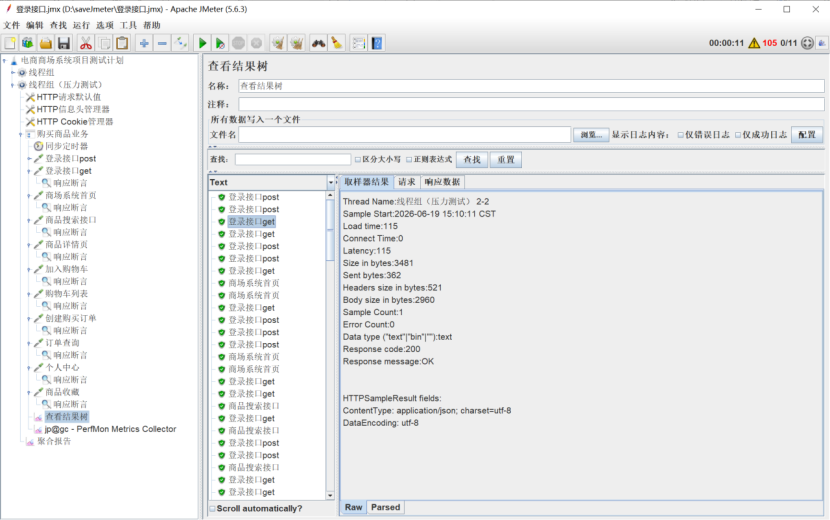Click Start no pauses icon

point(220,43)
